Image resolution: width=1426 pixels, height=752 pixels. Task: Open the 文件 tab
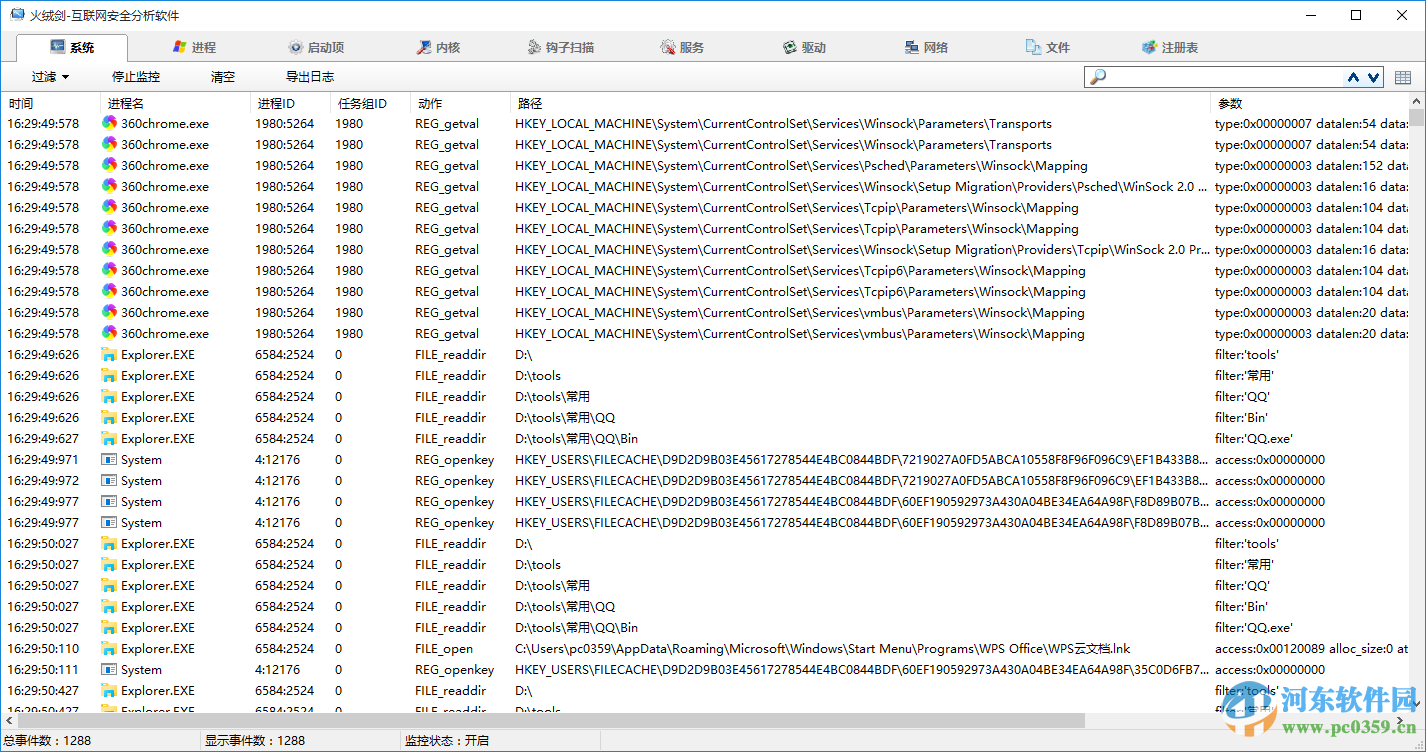[1048, 47]
